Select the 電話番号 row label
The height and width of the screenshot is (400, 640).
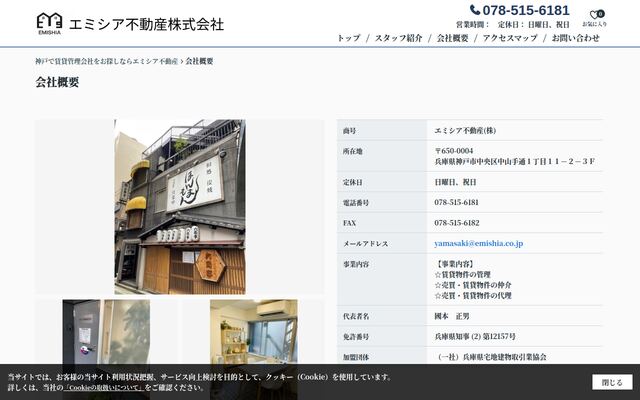click(356, 202)
